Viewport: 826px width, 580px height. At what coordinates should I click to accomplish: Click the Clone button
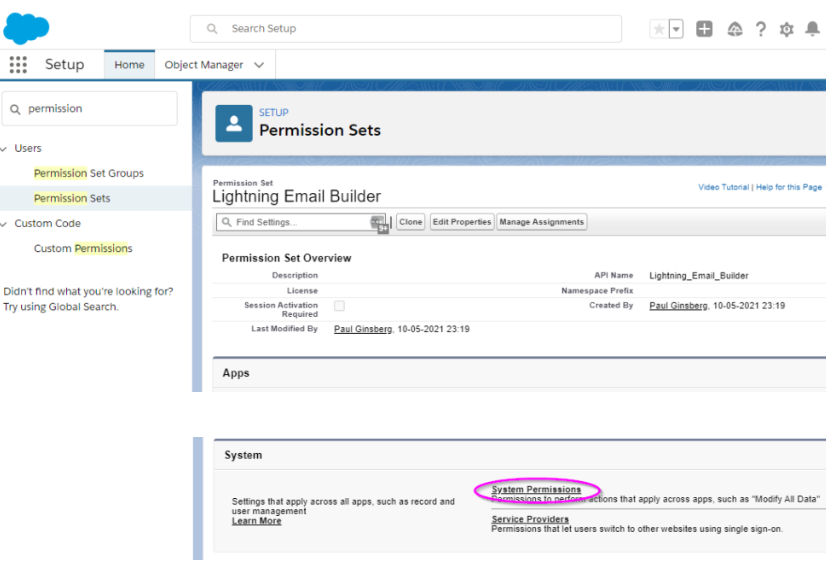(410, 222)
